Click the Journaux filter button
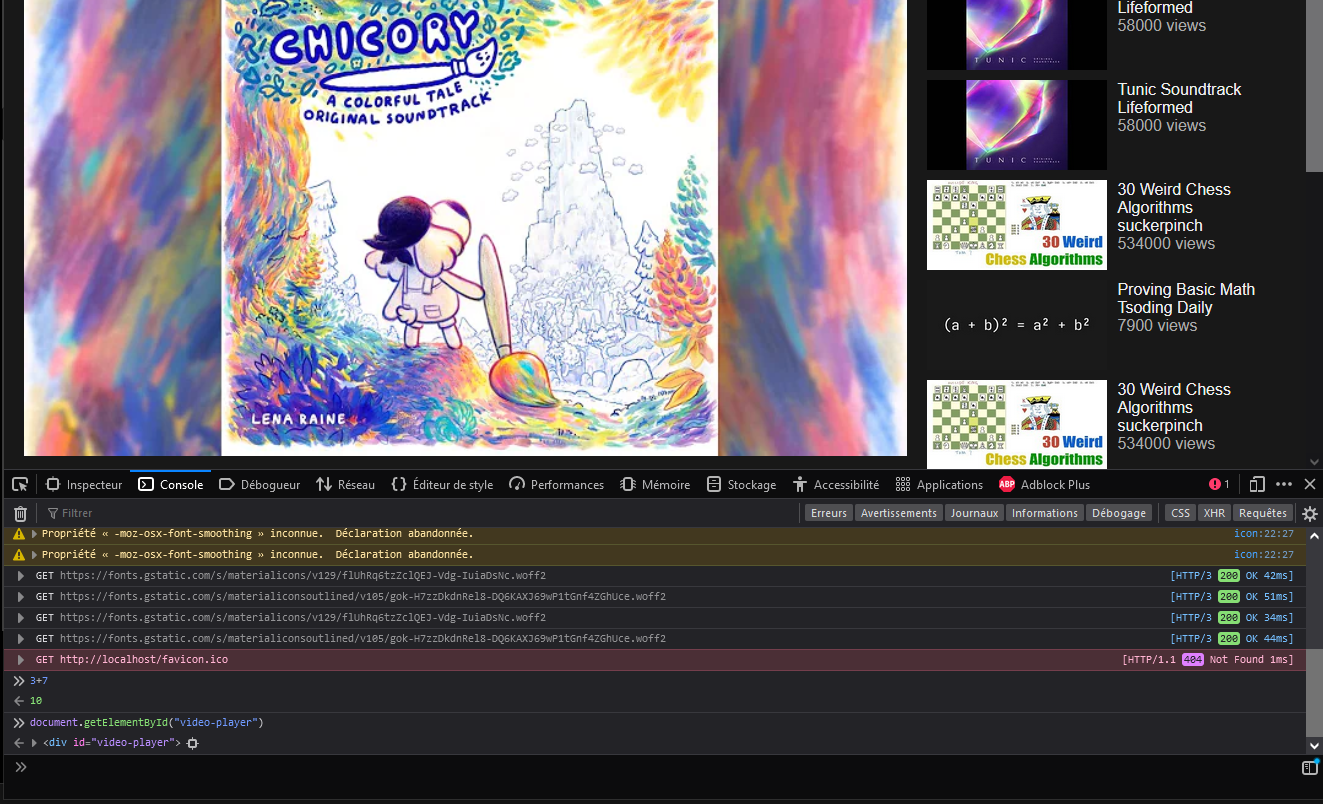Screen dimensions: 1323x804 tap(973, 513)
